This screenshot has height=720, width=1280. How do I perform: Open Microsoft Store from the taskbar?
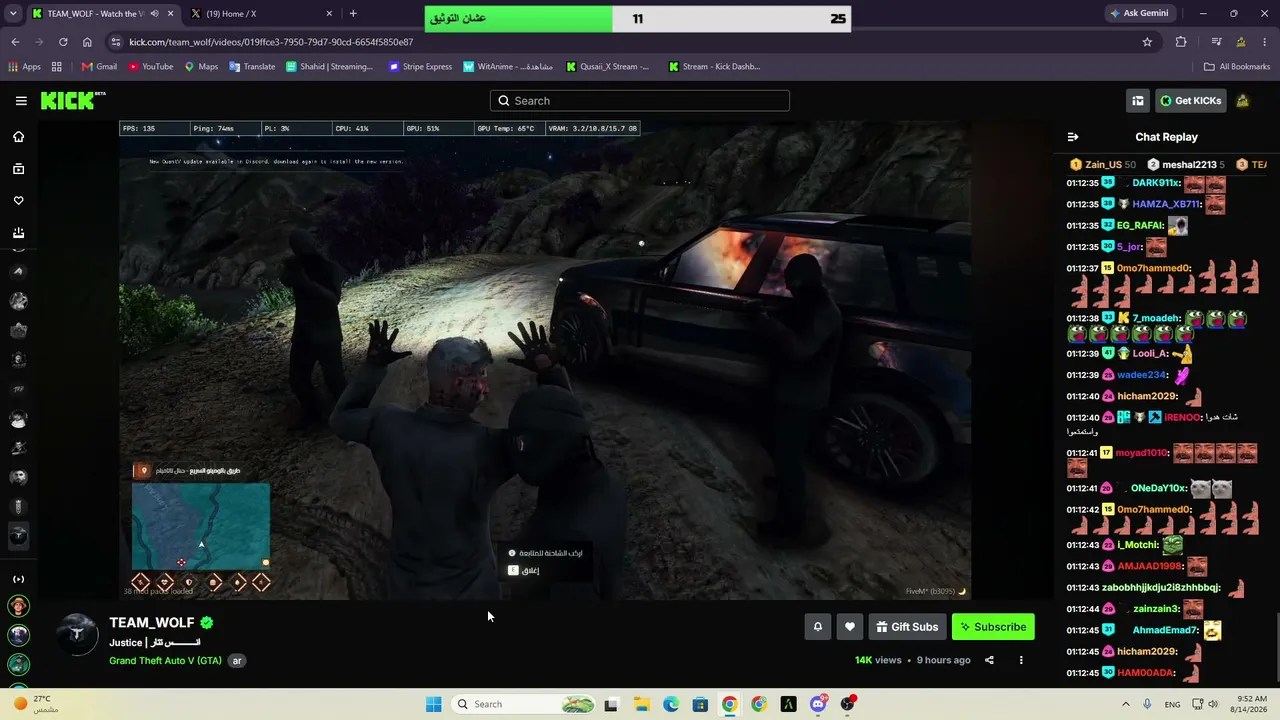tap(700, 704)
